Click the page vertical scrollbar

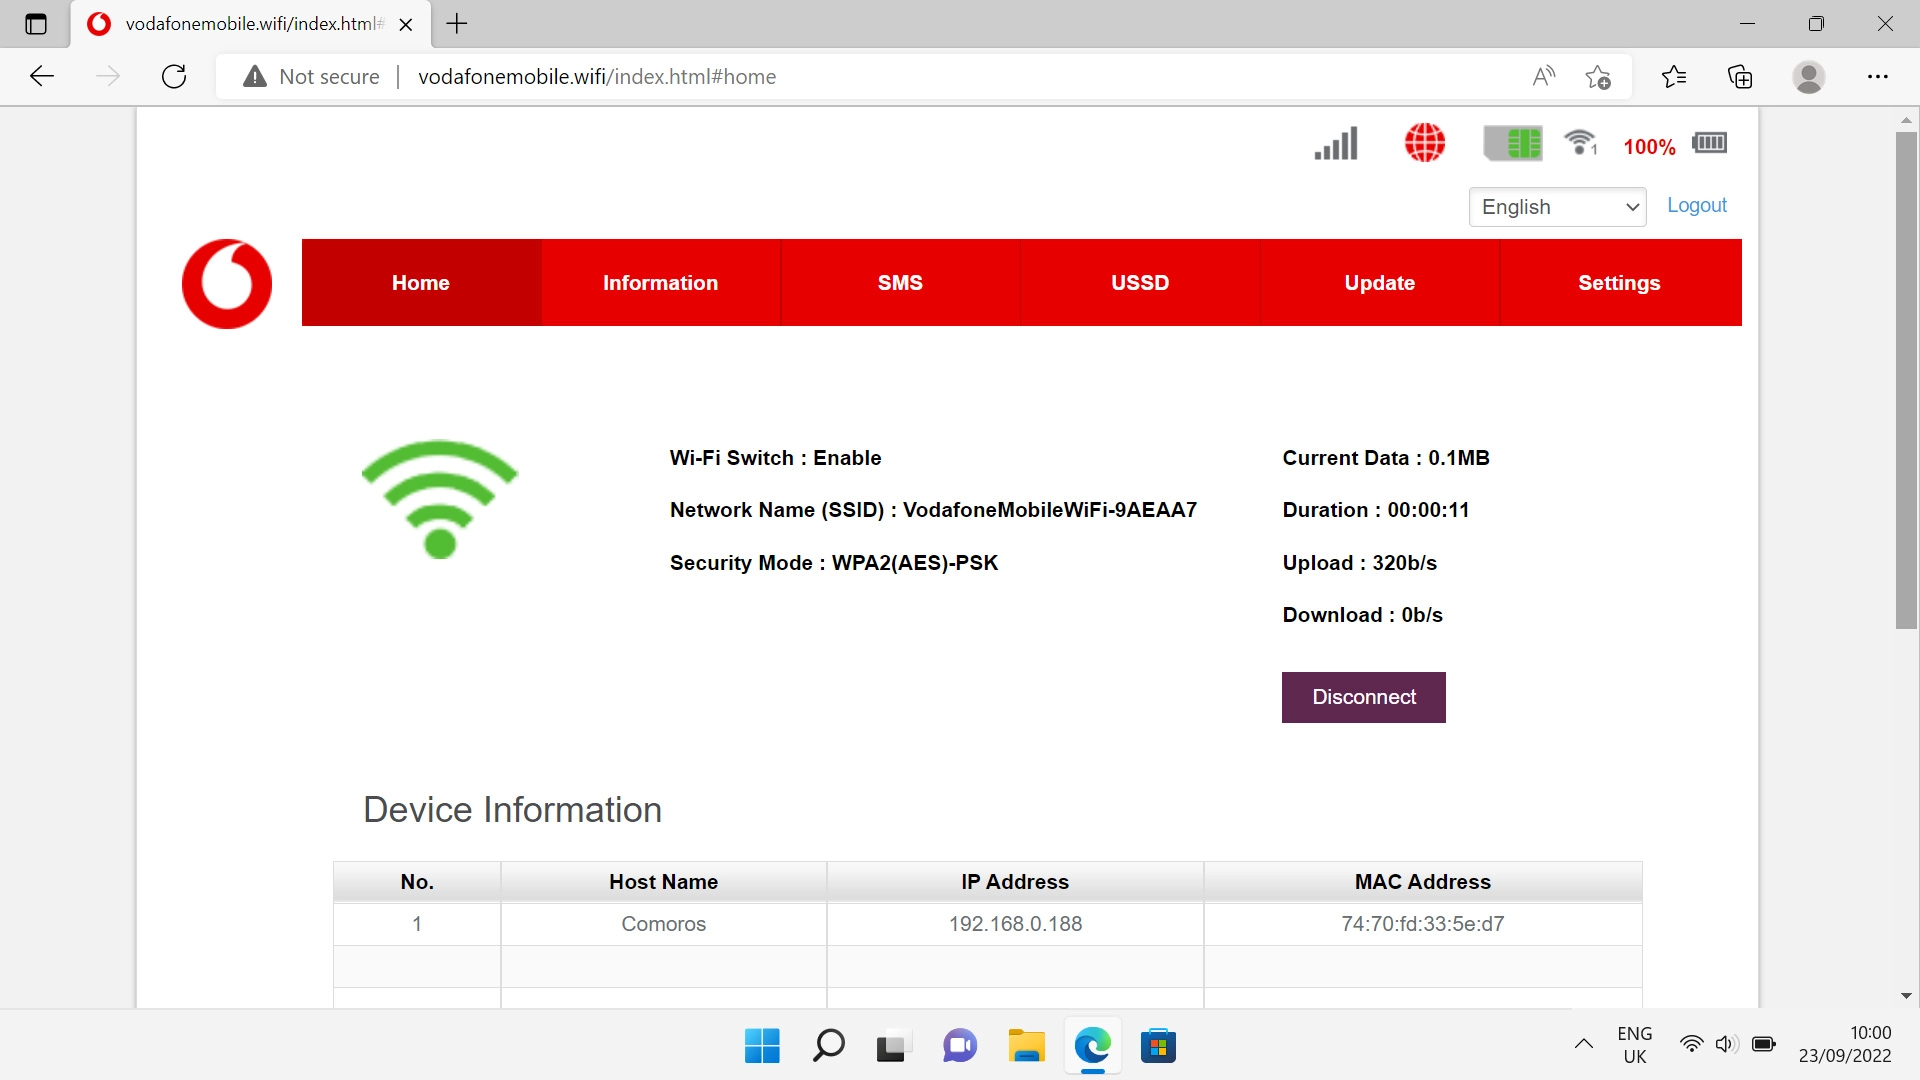coord(1906,380)
